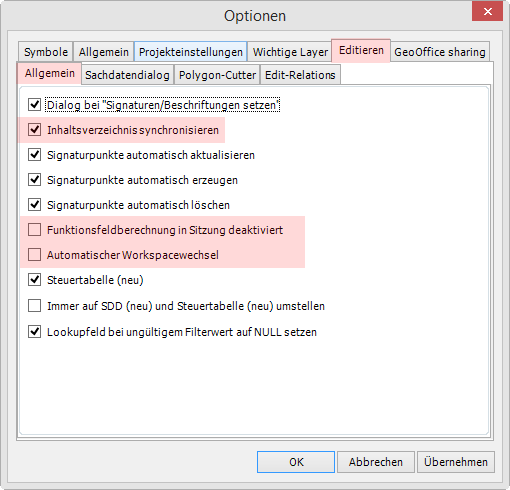Apply changes with Übernehmen button

click(456, 462)
